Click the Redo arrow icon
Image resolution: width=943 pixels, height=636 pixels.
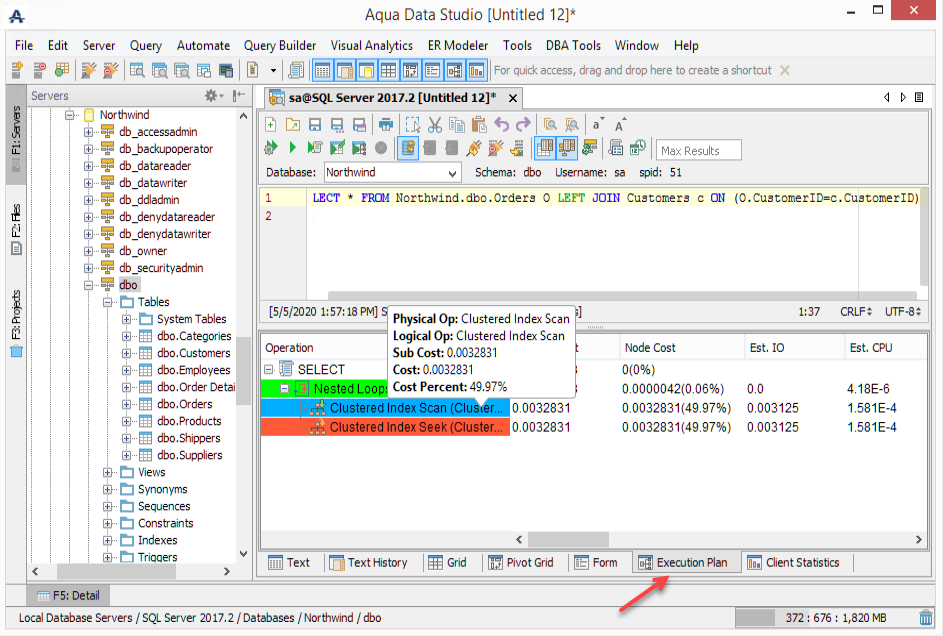523,125
